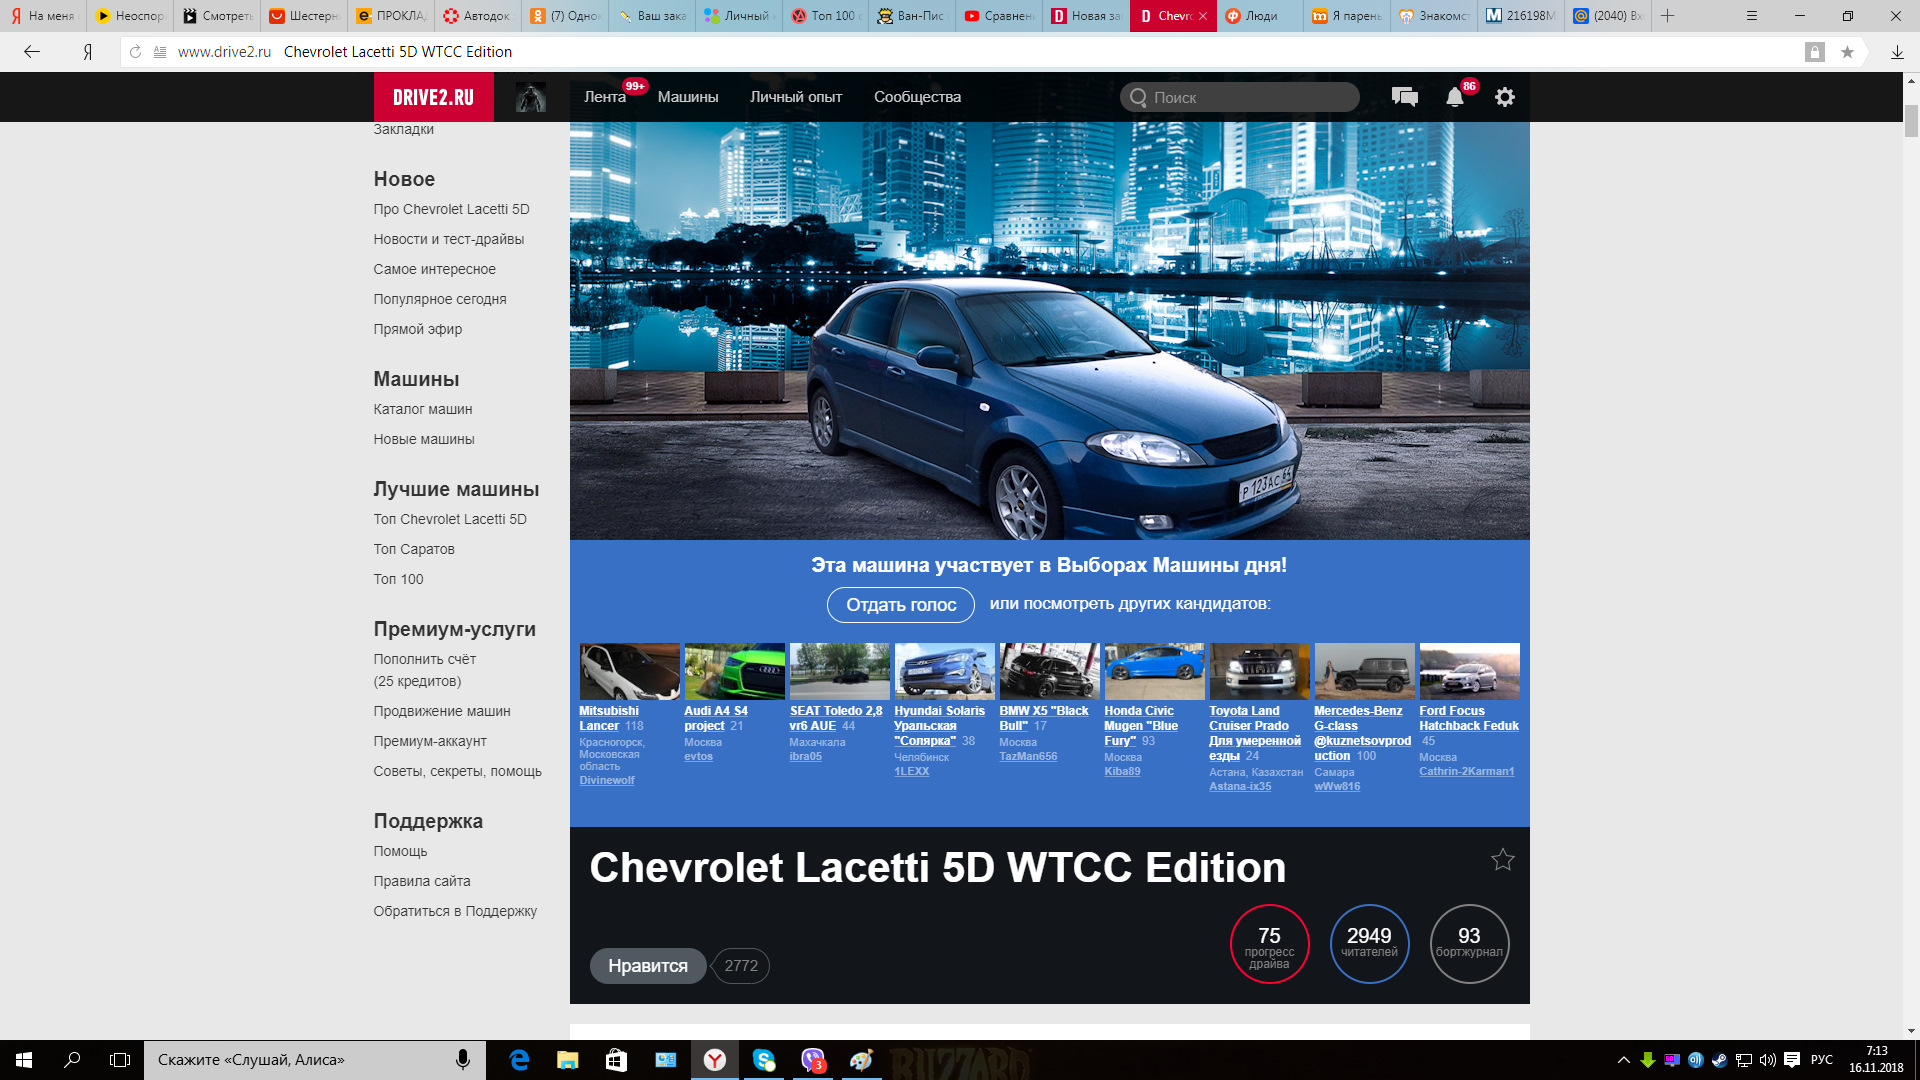This screenshot has height=1080, width=1920.
Task: Bookmark car with the star icon
Action: tap(1502, 860)
